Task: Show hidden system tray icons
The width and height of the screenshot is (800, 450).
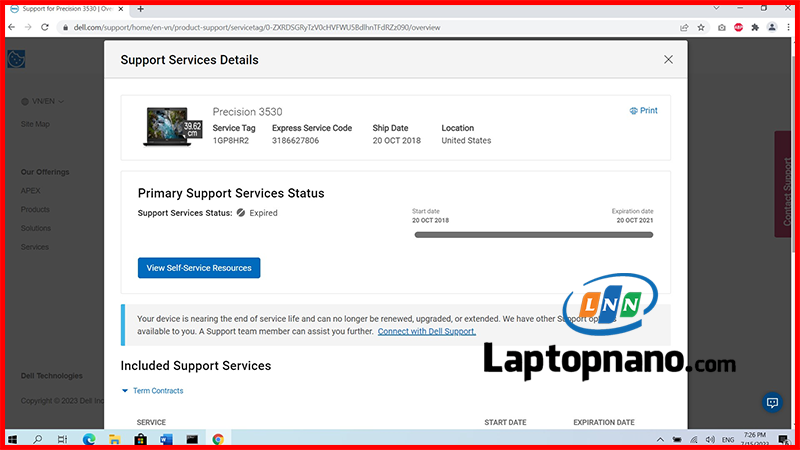Action: point(661,439)
